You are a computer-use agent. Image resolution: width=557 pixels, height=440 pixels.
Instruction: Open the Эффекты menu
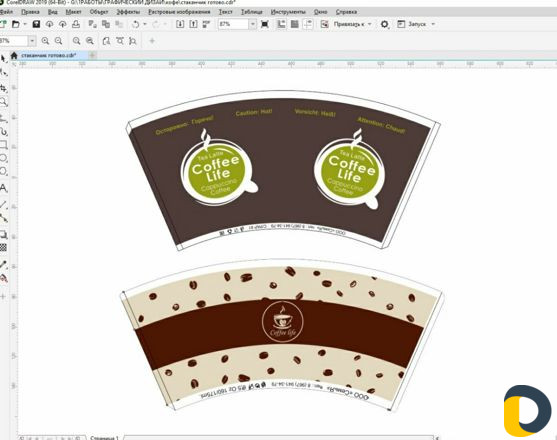point(128,12)
